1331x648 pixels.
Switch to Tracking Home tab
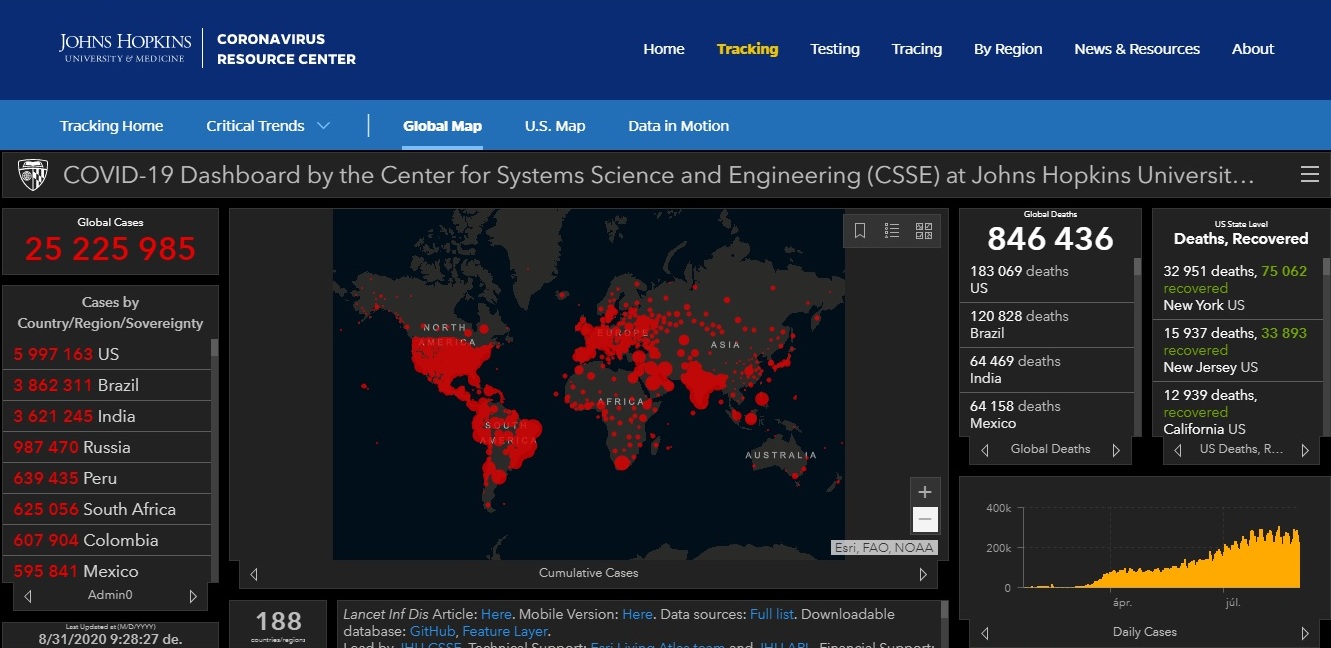(111, 126)
